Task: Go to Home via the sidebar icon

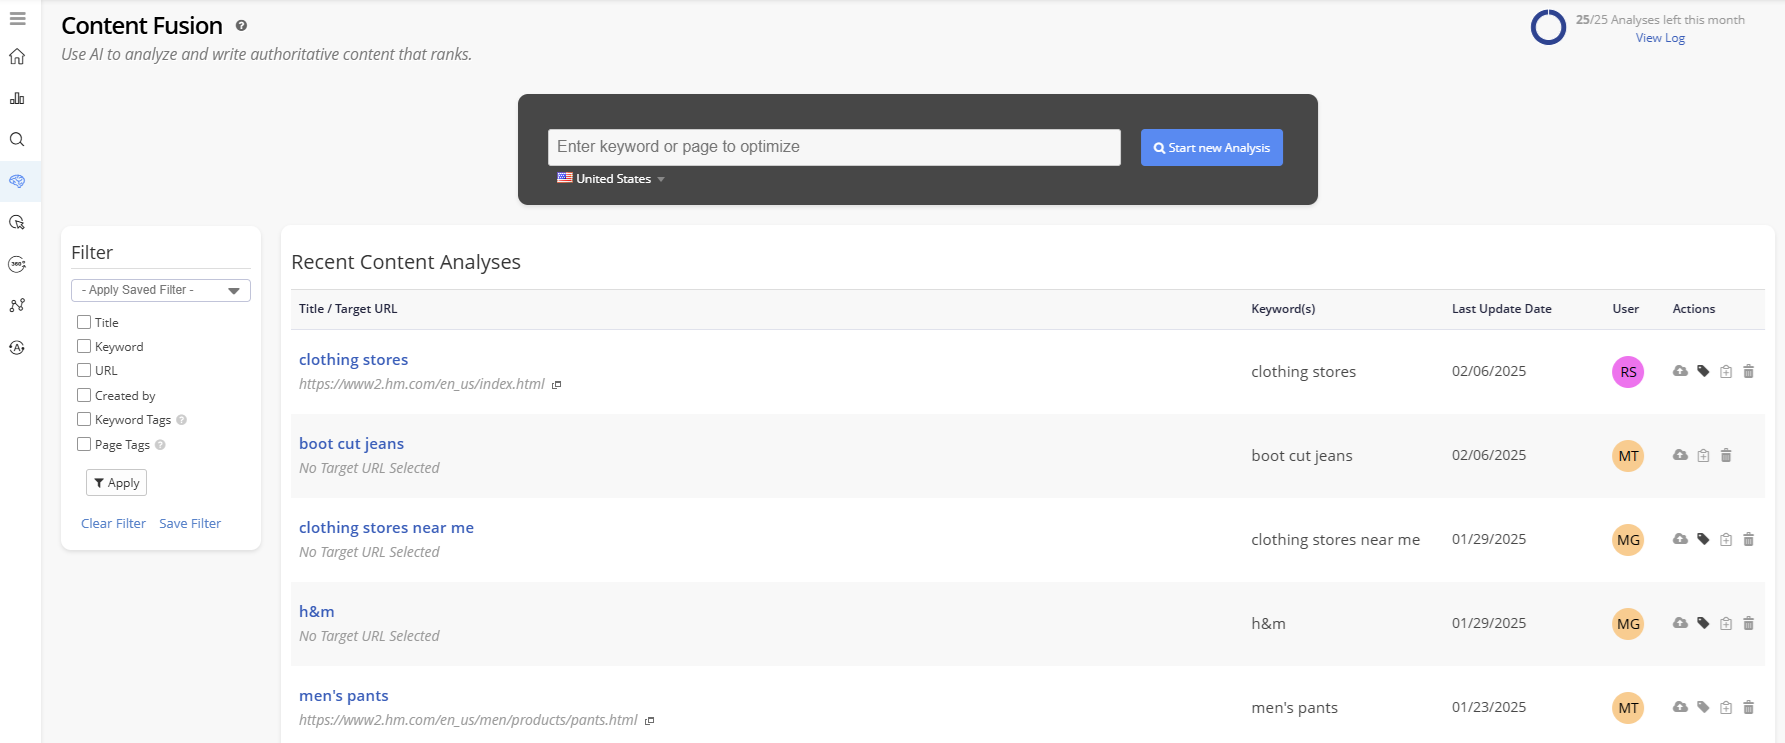Action: [17, 57]
